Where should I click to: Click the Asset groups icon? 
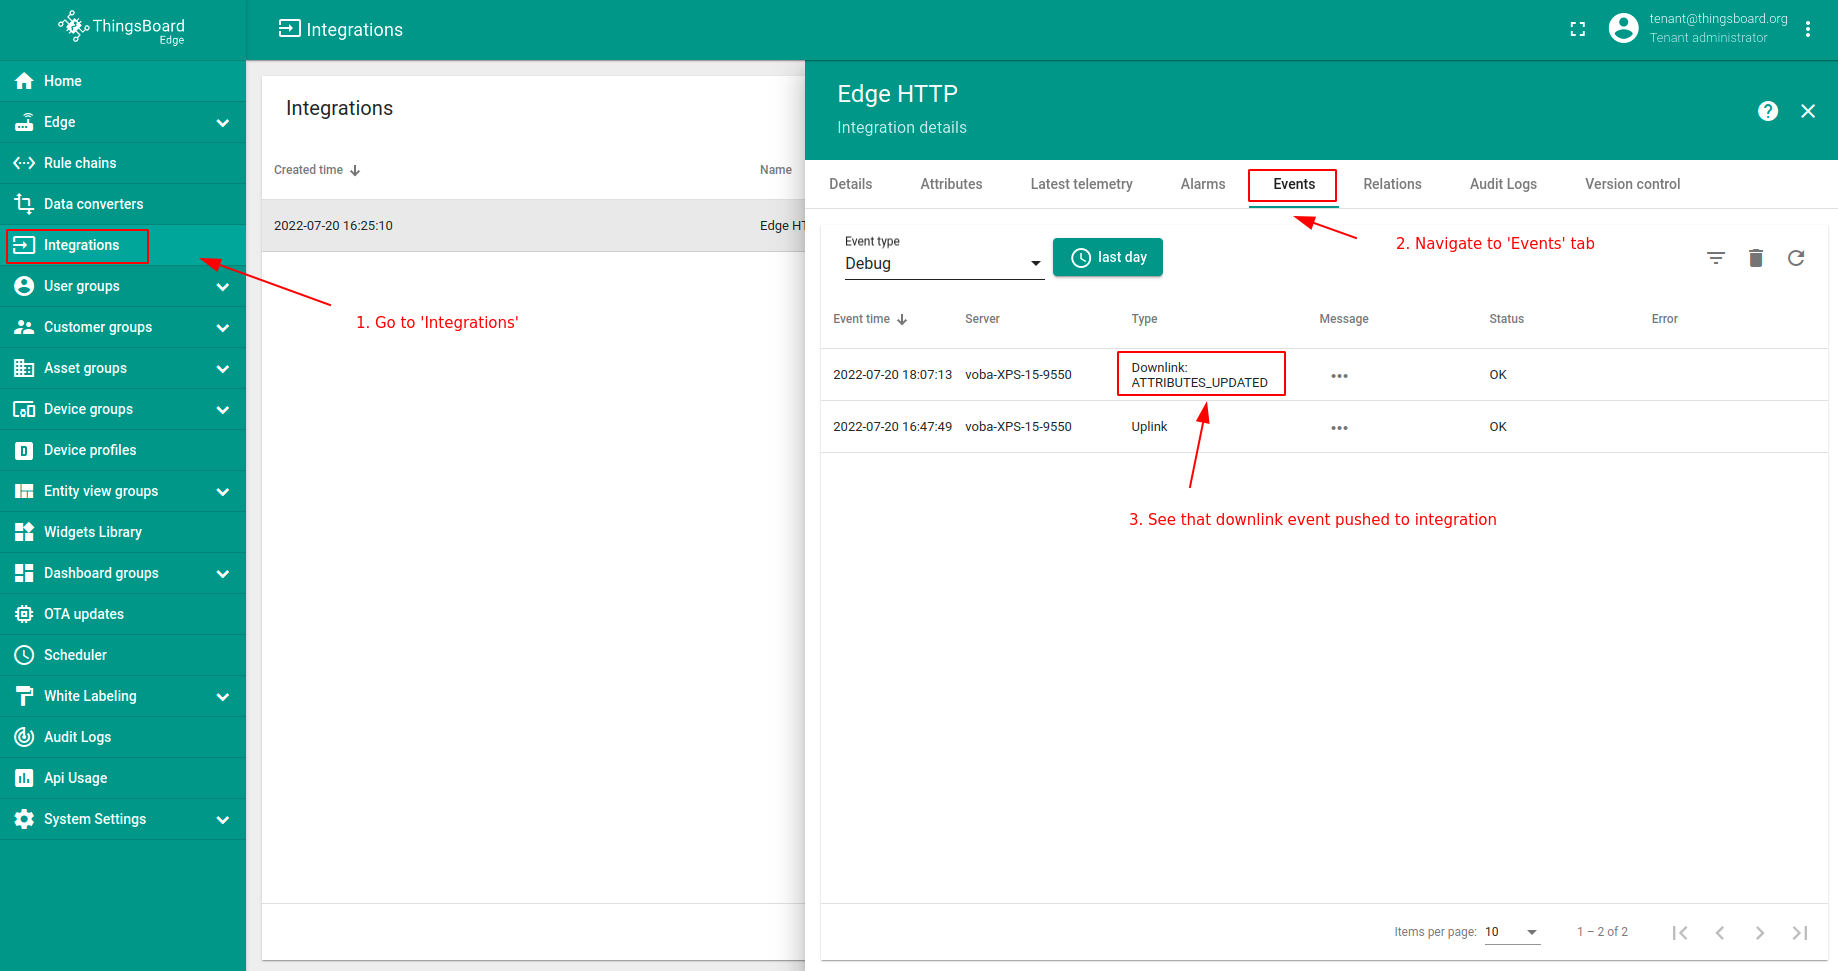[24, 368]
